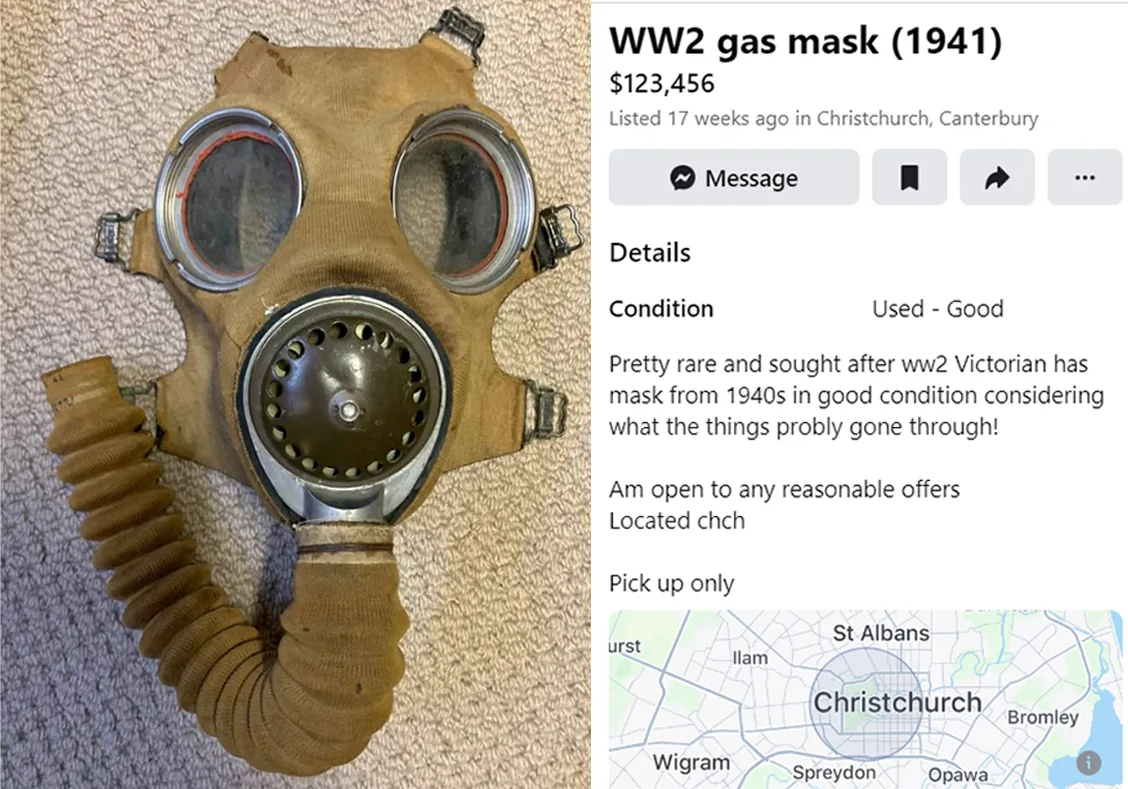Save listing with the bookmark icon
Screen dimensions: 1128x789
pos(909,177)
